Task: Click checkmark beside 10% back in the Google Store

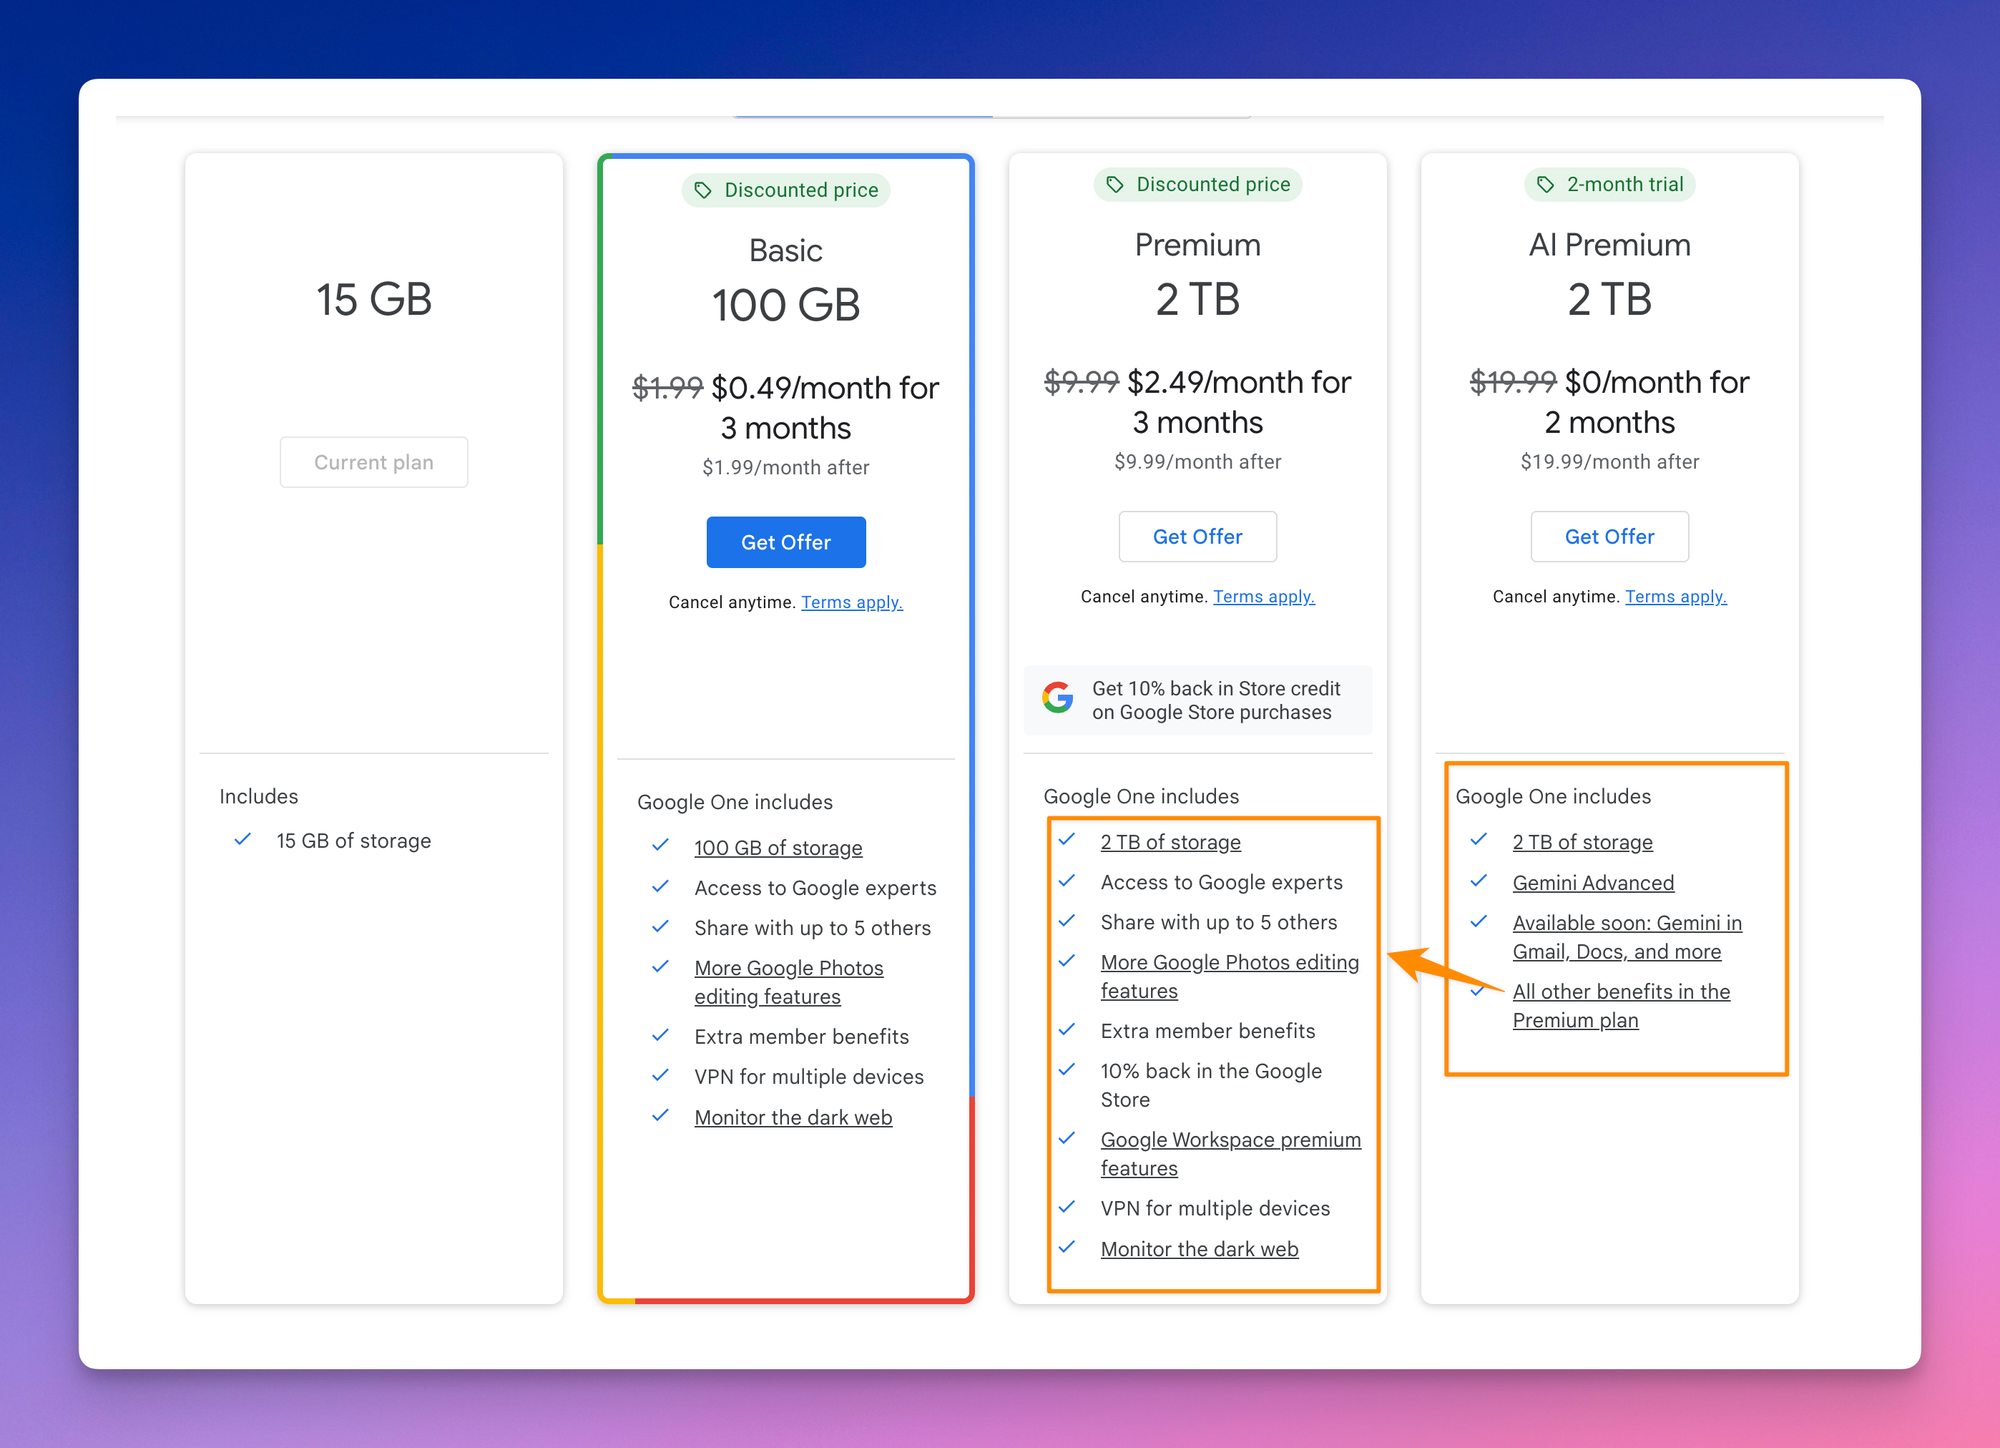Action: (x=1067, y=1069)
